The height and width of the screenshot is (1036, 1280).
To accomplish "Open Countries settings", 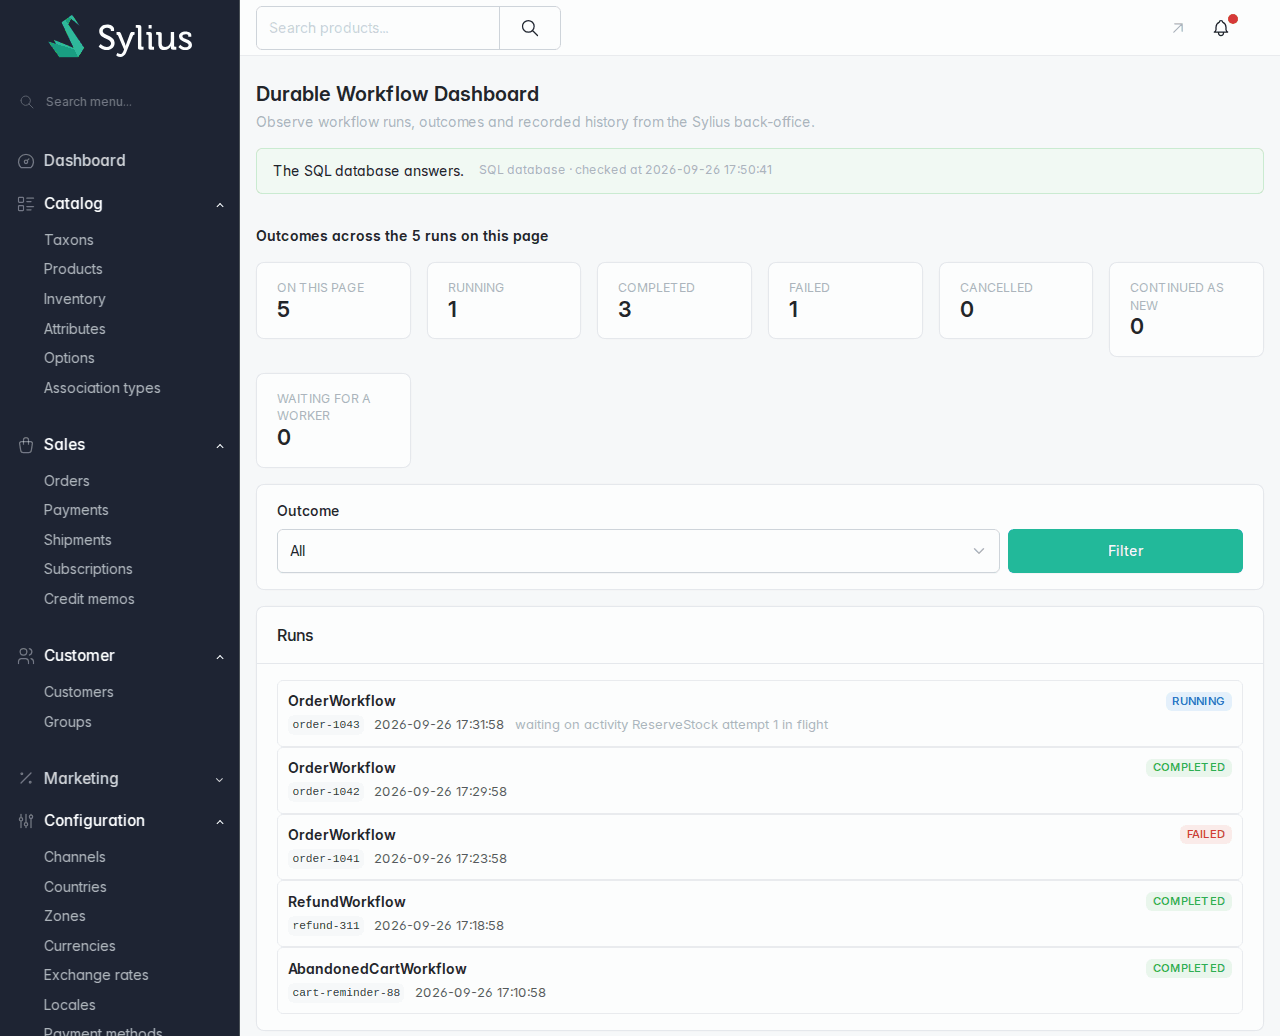I will tap(75, 887).
